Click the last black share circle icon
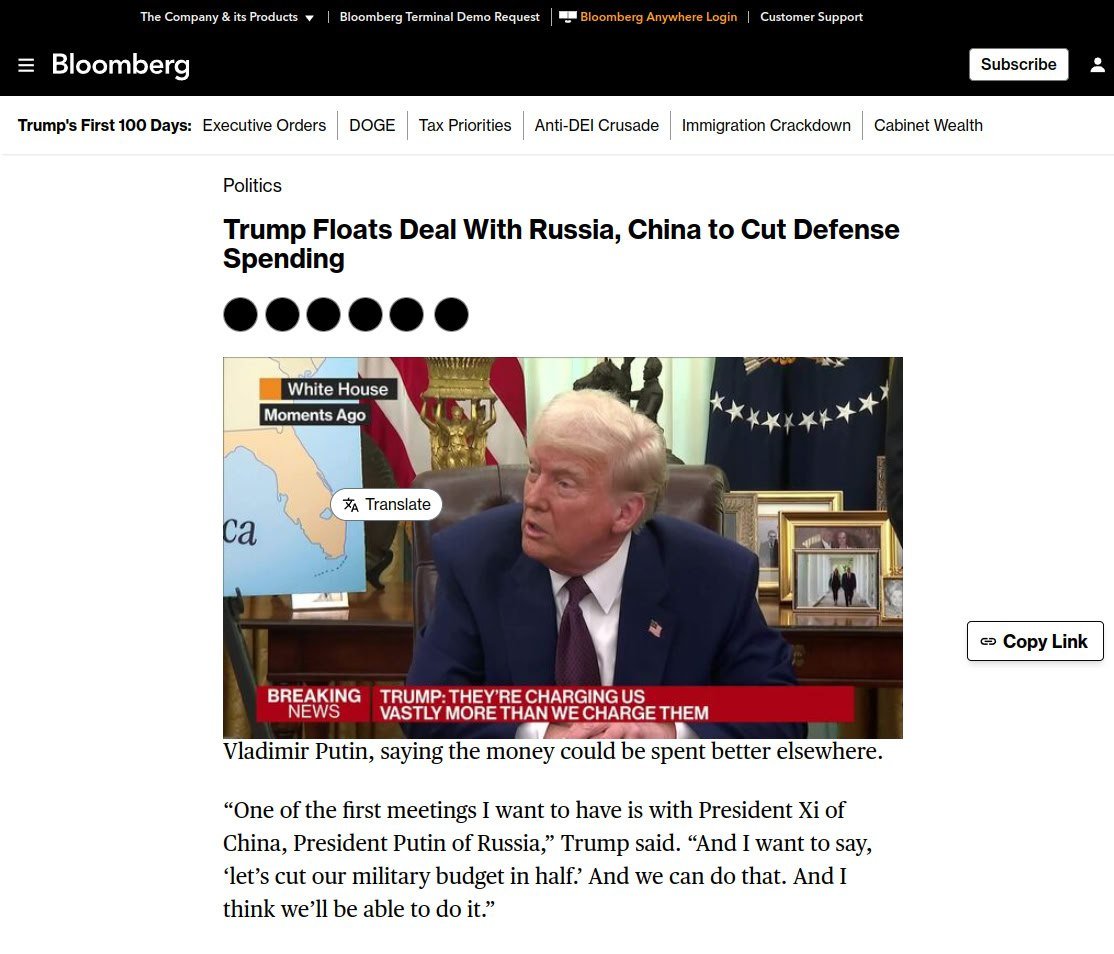The image size is (1114, 954). [x=451, y=314]
